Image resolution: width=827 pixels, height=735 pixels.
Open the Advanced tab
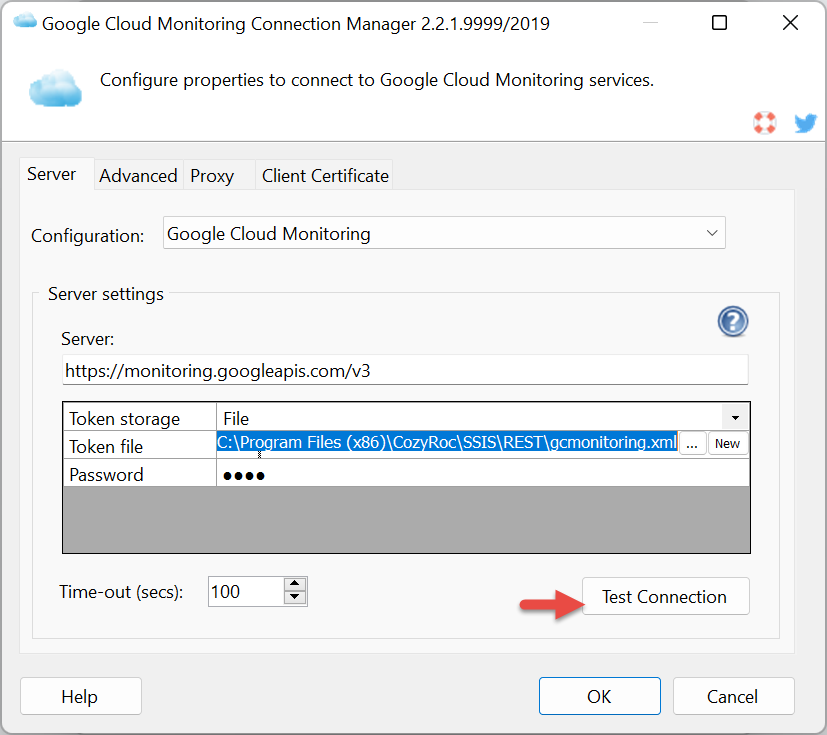coord(138,176)
